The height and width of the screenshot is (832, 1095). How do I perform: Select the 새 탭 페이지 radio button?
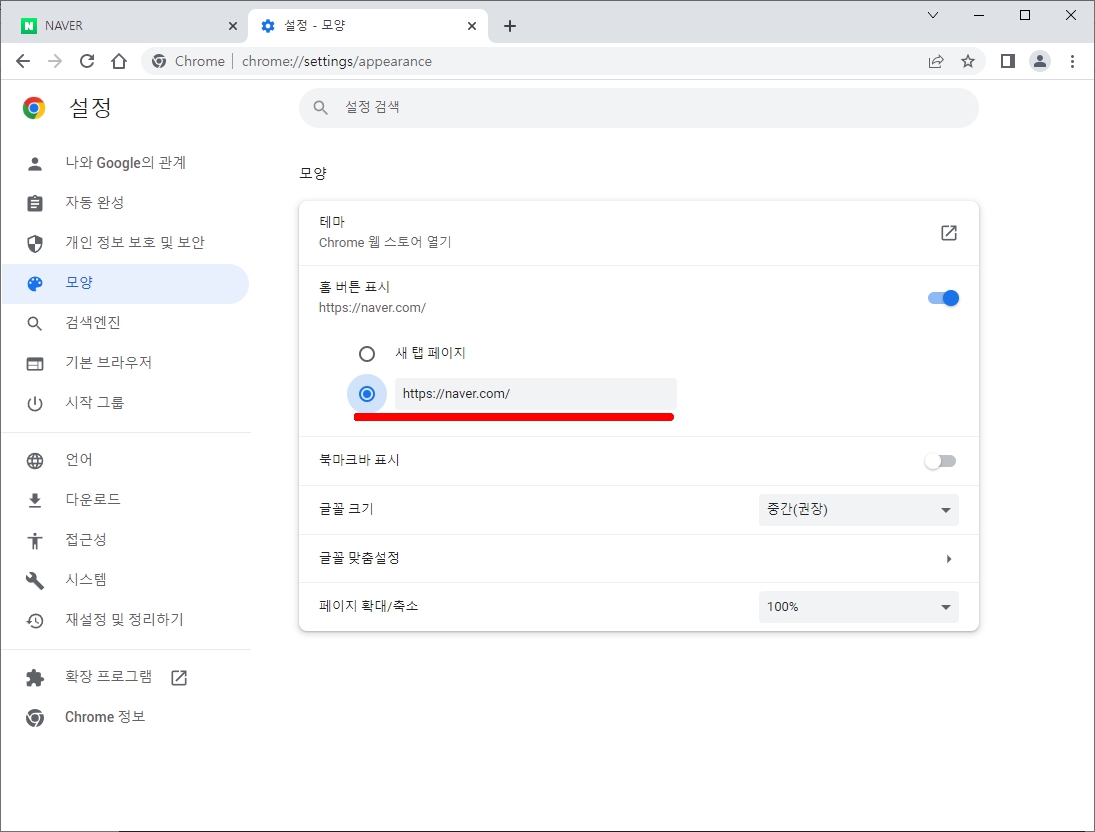[x=367, y=353]
